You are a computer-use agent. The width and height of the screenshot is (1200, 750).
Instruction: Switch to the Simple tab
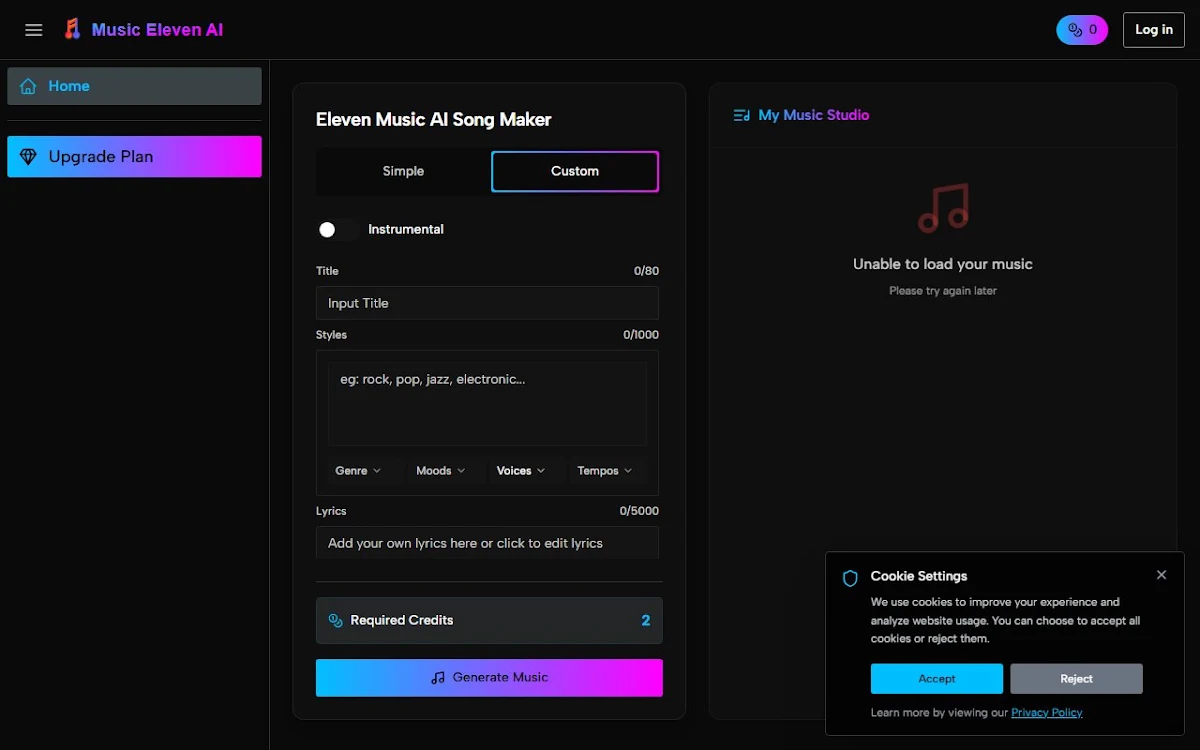click(403, 171)
